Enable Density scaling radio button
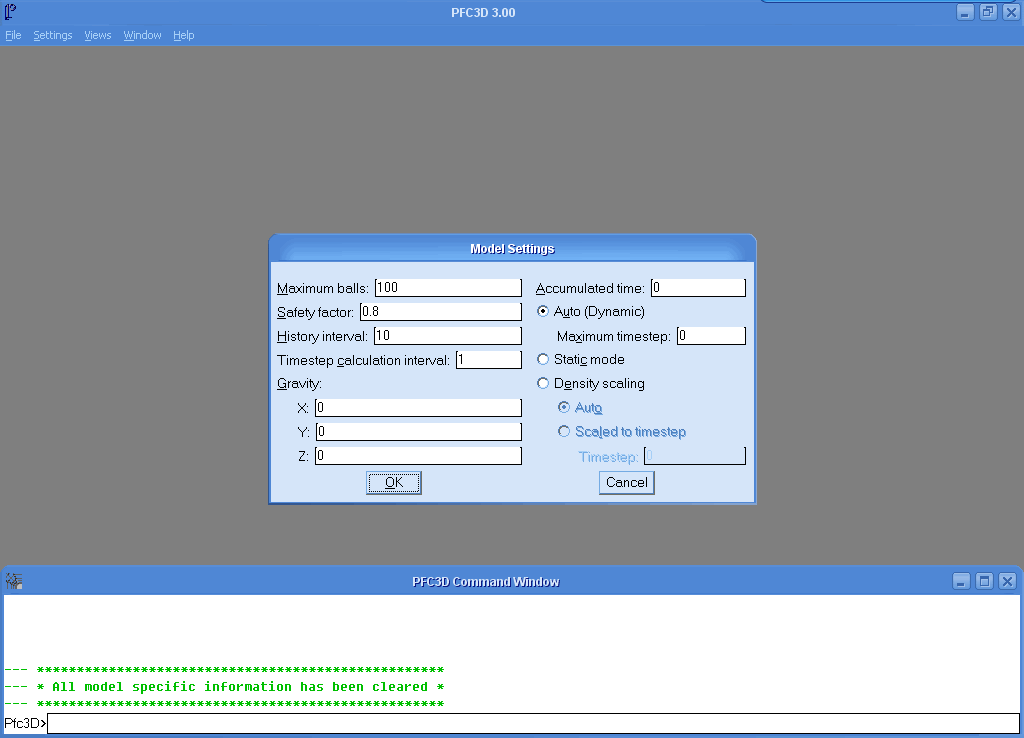This screenshot has height=738, width=1024. pos(543,383)
